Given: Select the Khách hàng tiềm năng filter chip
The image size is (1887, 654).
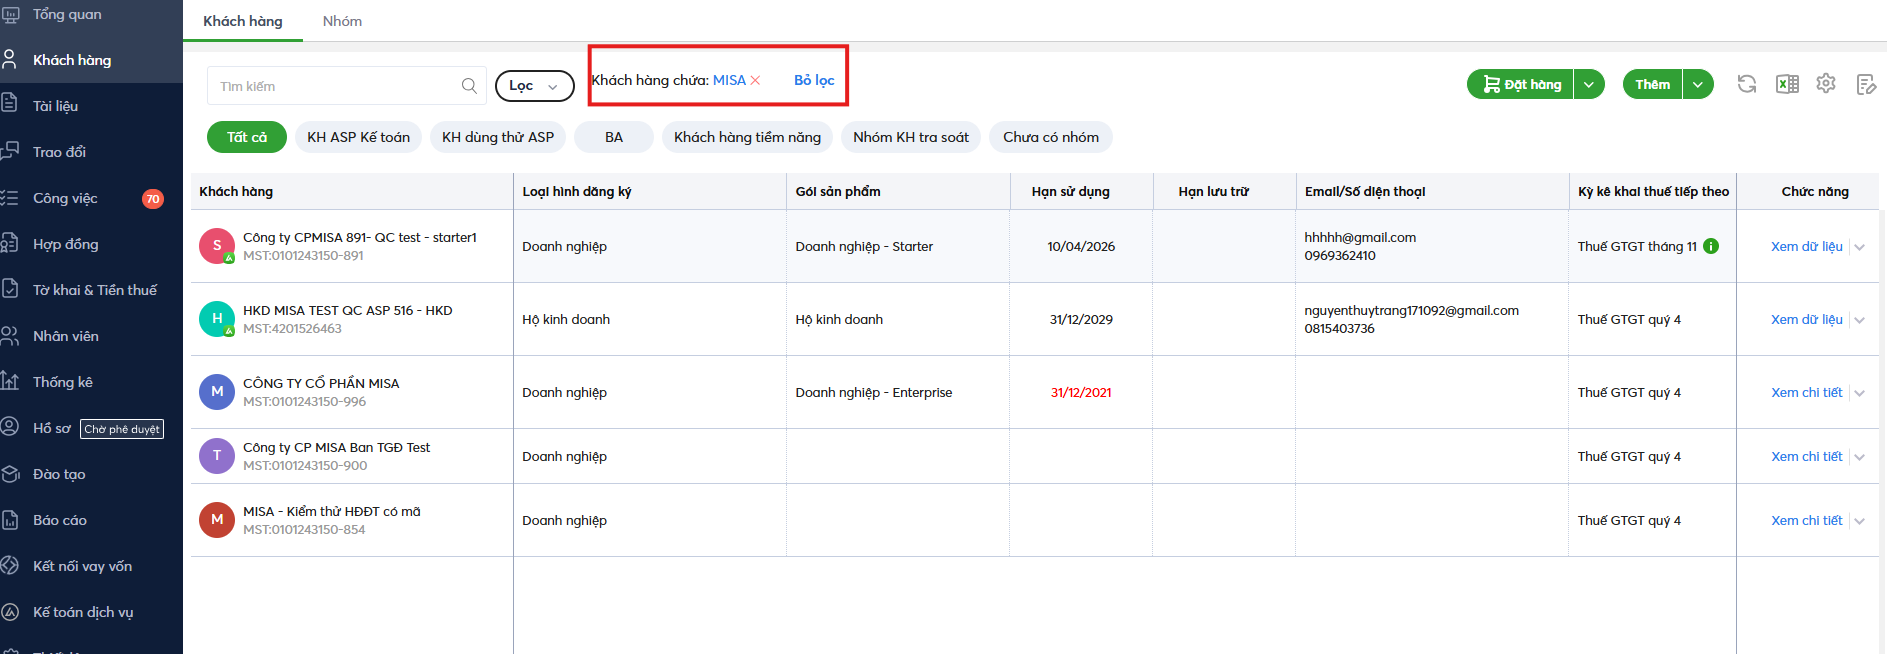Looking at the screenshot, I should pos(747,137).
